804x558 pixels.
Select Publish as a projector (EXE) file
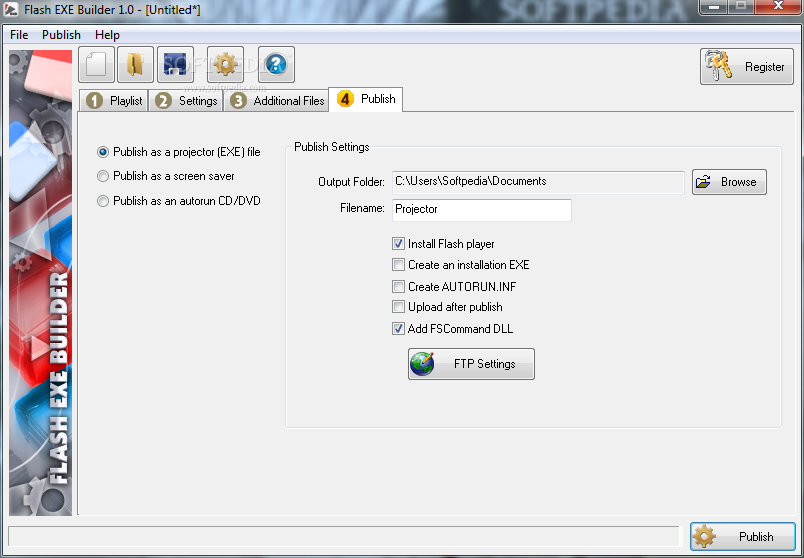click(x=178, y=152)
